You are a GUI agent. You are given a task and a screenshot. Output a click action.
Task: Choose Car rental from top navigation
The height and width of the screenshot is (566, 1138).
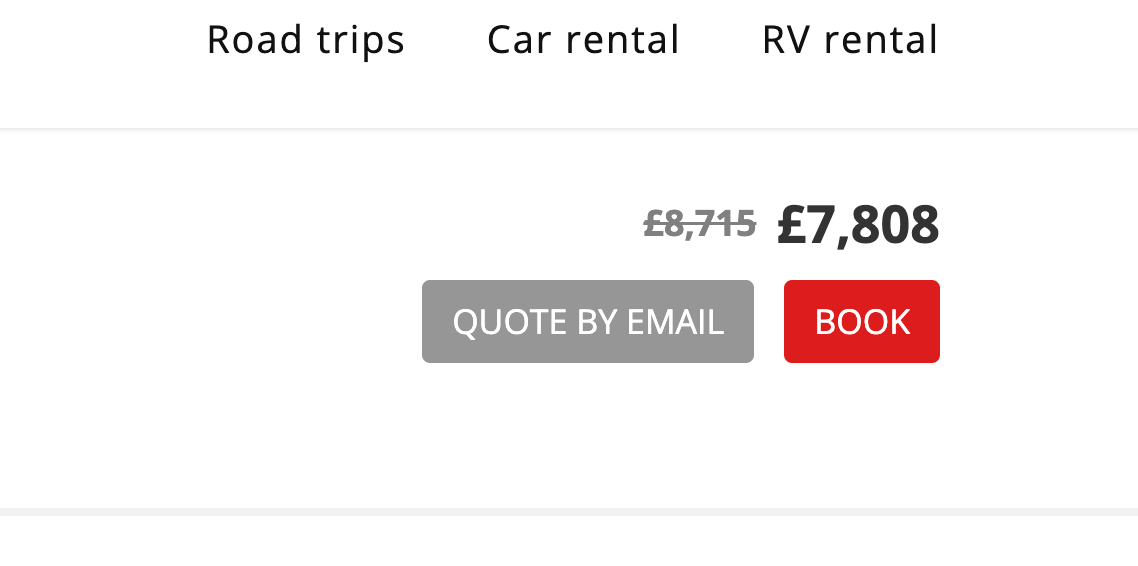click(x=584, y=40)
